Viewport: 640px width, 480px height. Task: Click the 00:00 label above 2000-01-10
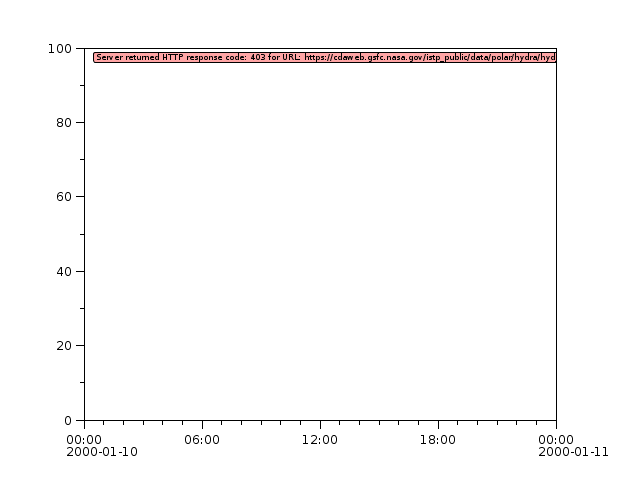point(84,439)
